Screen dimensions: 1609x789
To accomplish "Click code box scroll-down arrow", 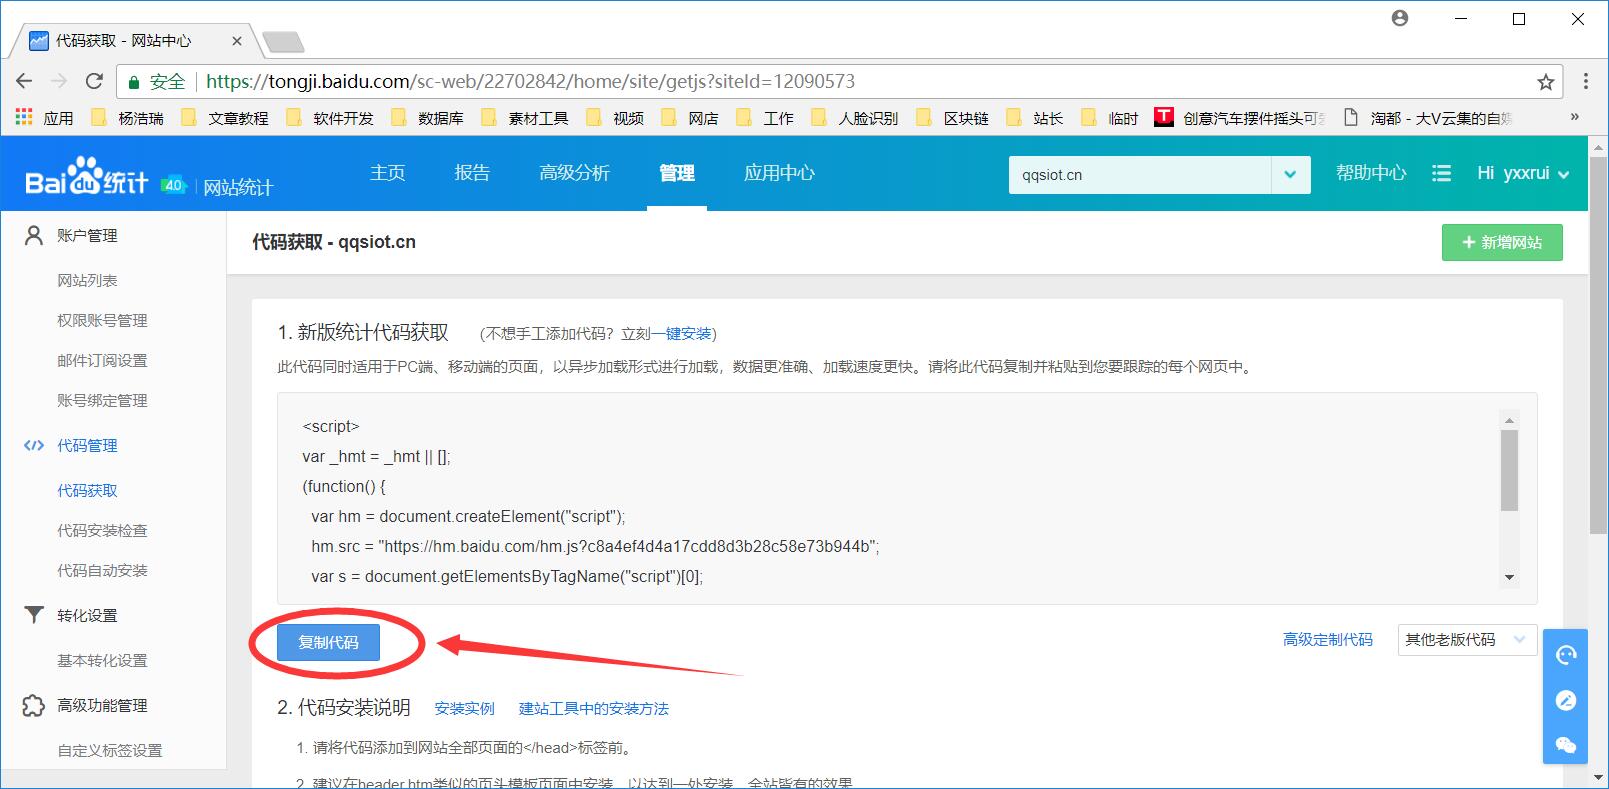I will (x=1510, y=577).
